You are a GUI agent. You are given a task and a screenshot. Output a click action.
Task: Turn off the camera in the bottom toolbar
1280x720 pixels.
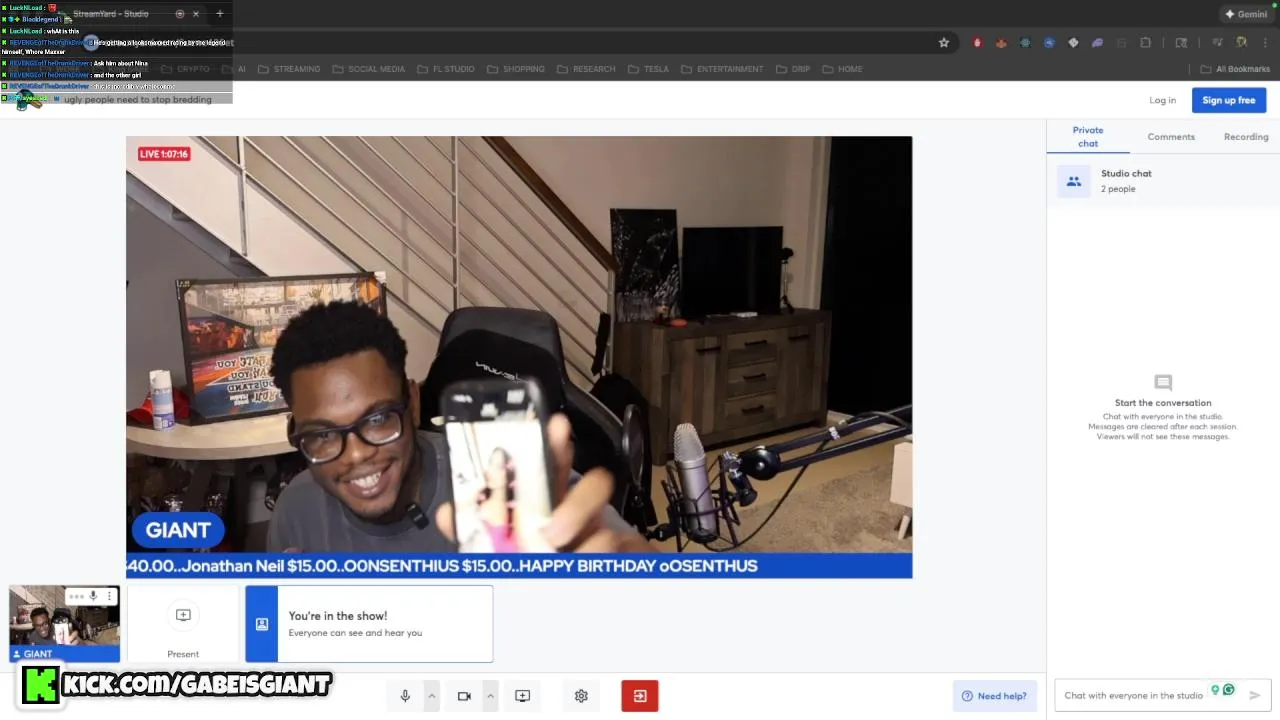click(464, 696)
